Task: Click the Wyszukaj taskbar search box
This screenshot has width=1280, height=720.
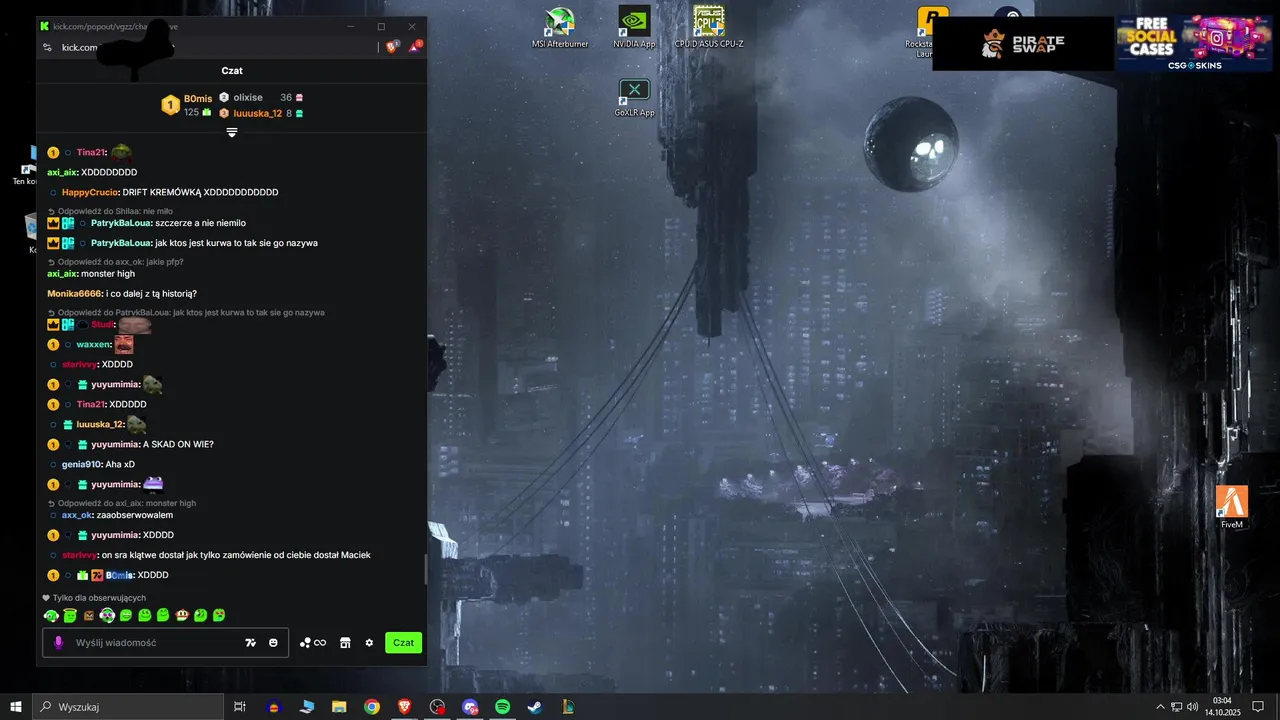Action: 128,707
